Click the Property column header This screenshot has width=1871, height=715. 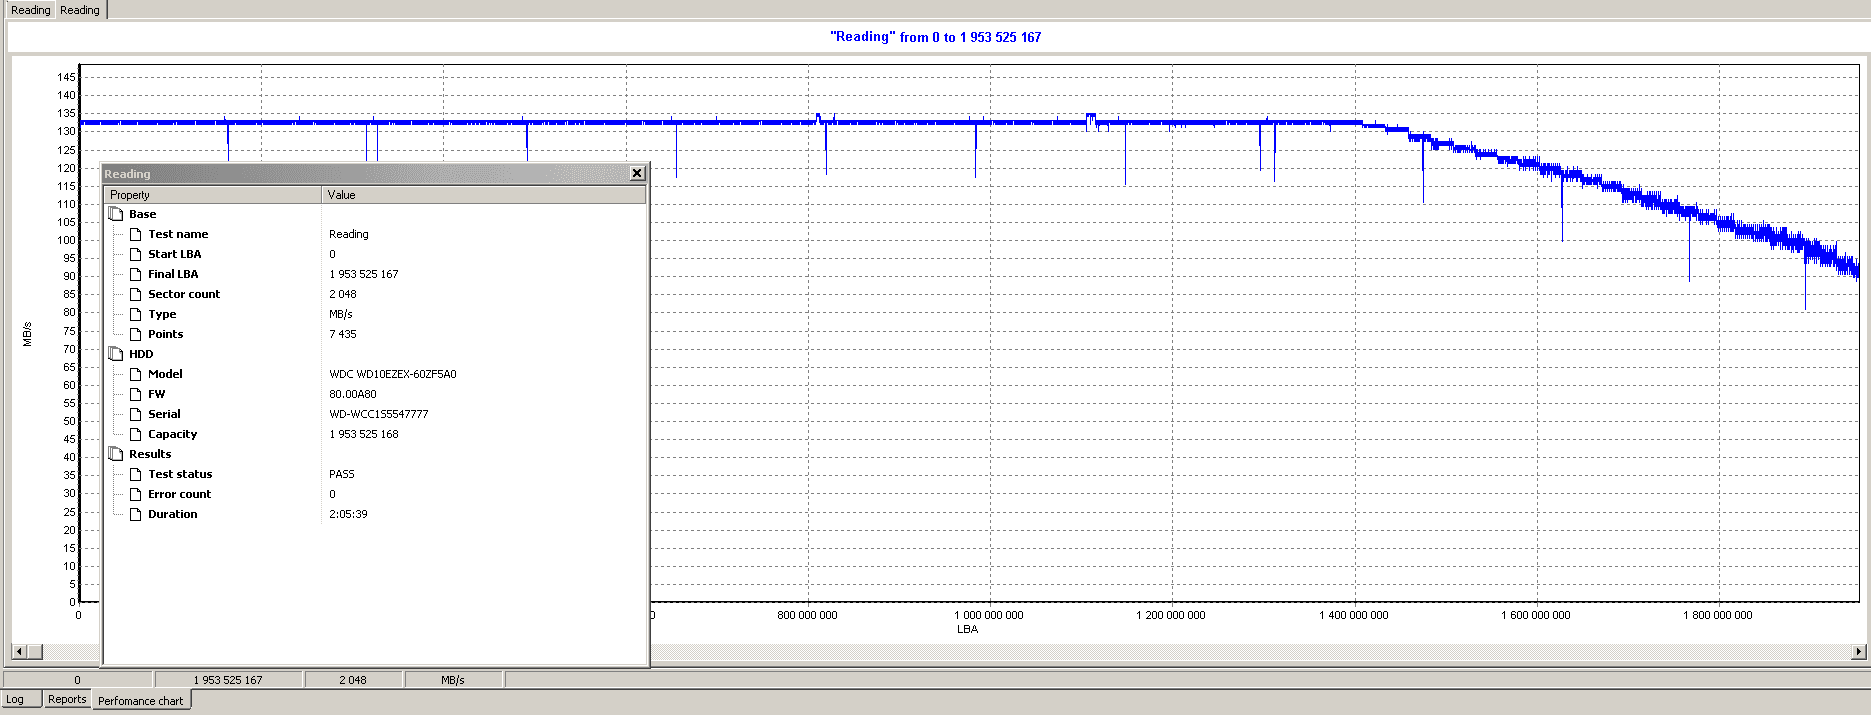[x=212, y=195]
